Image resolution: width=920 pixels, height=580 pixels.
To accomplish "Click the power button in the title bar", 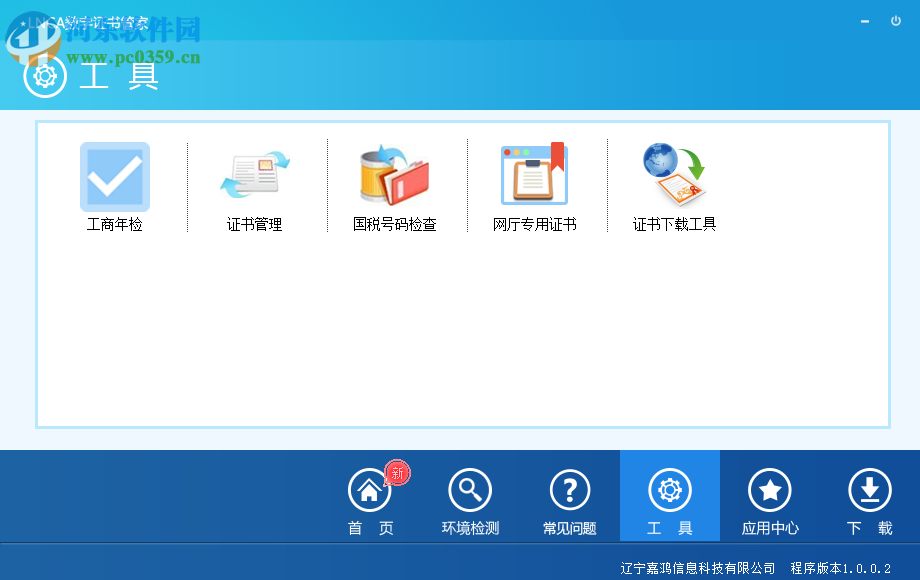I will 897,20.
